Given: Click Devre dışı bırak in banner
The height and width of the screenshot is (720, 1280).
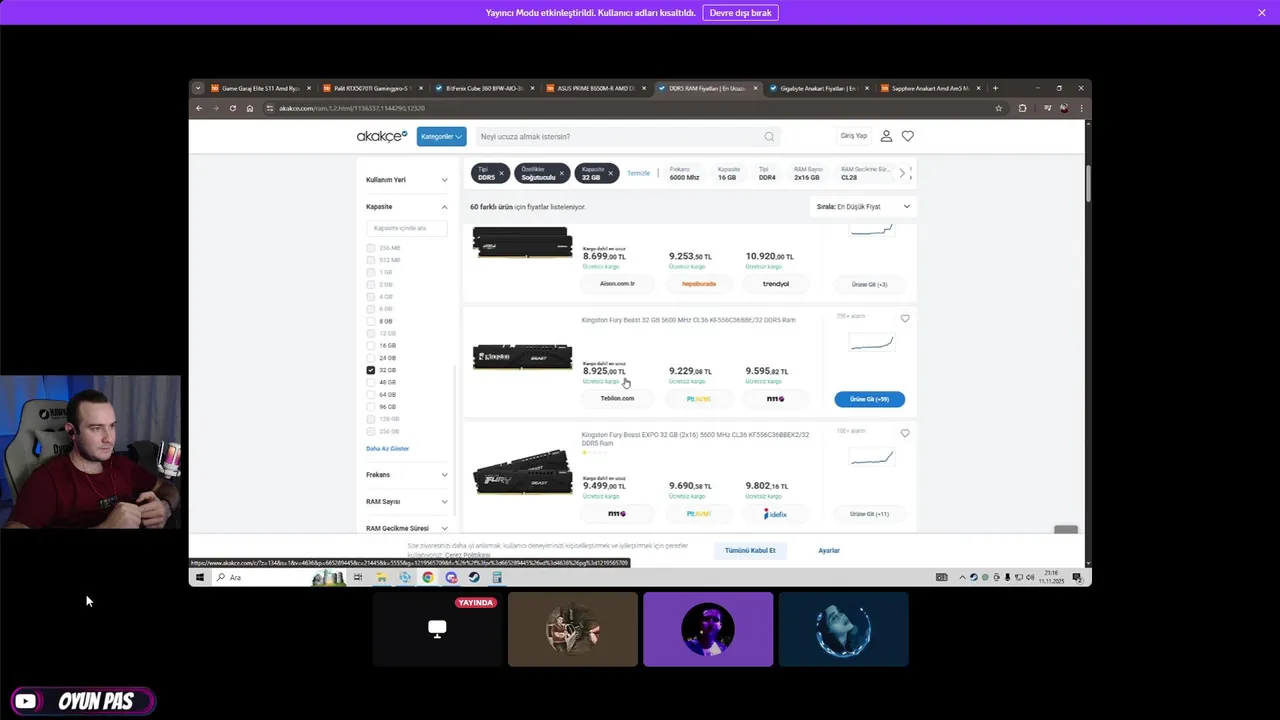Looking at the screenshot, I should [740, 13].
